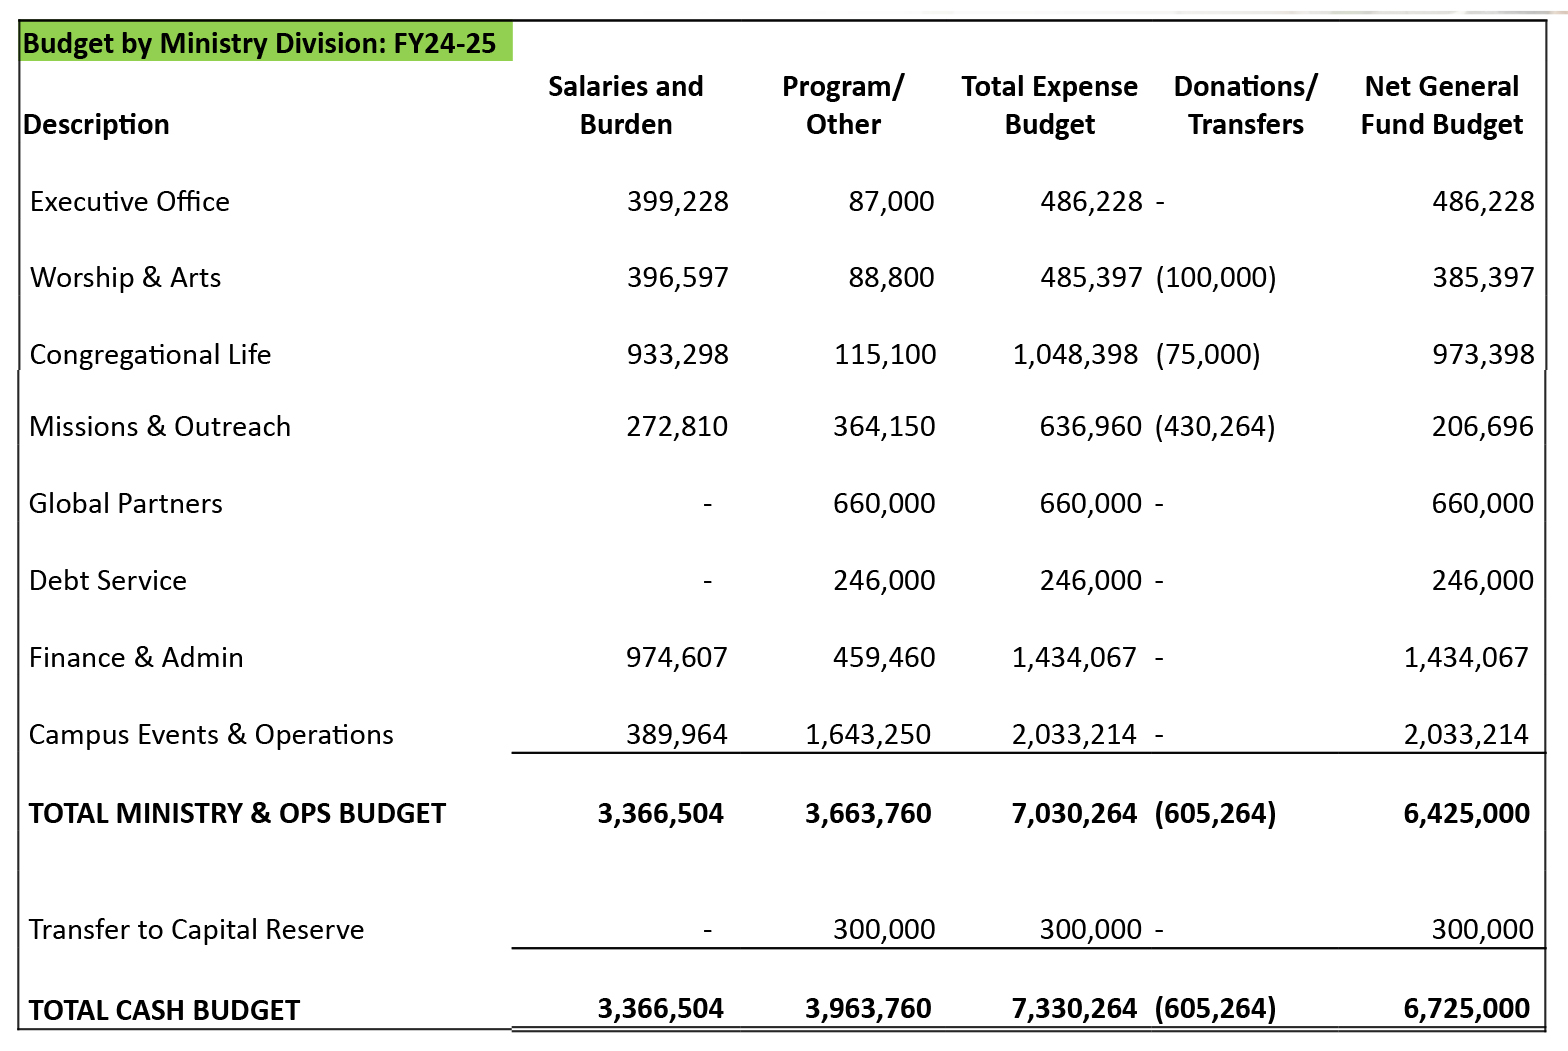
Task: Select the "Debt Service" row label
Action: [x=108, y=581]
